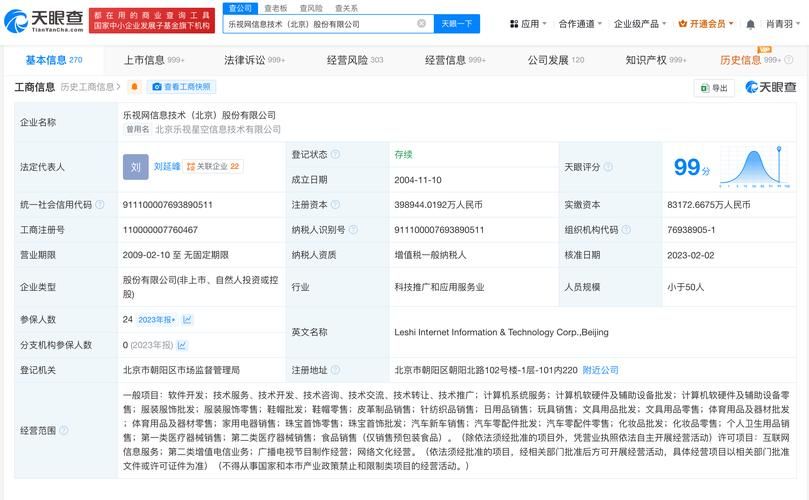809x500 pixels.
Task: Click the 天眼评分 distribution chart
Action: 755,166
